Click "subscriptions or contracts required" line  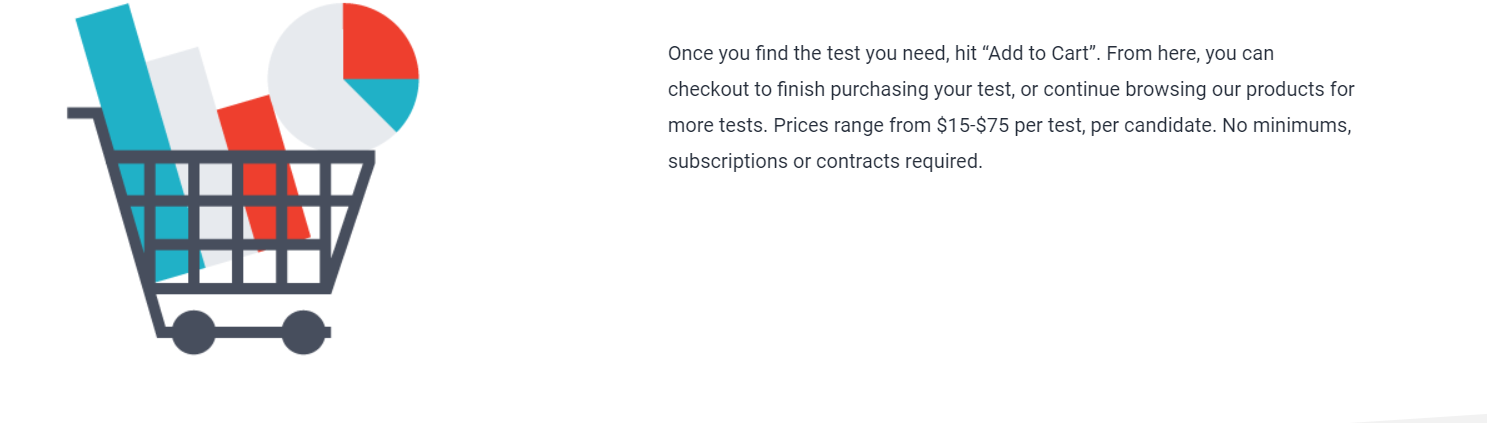[825, 161]
